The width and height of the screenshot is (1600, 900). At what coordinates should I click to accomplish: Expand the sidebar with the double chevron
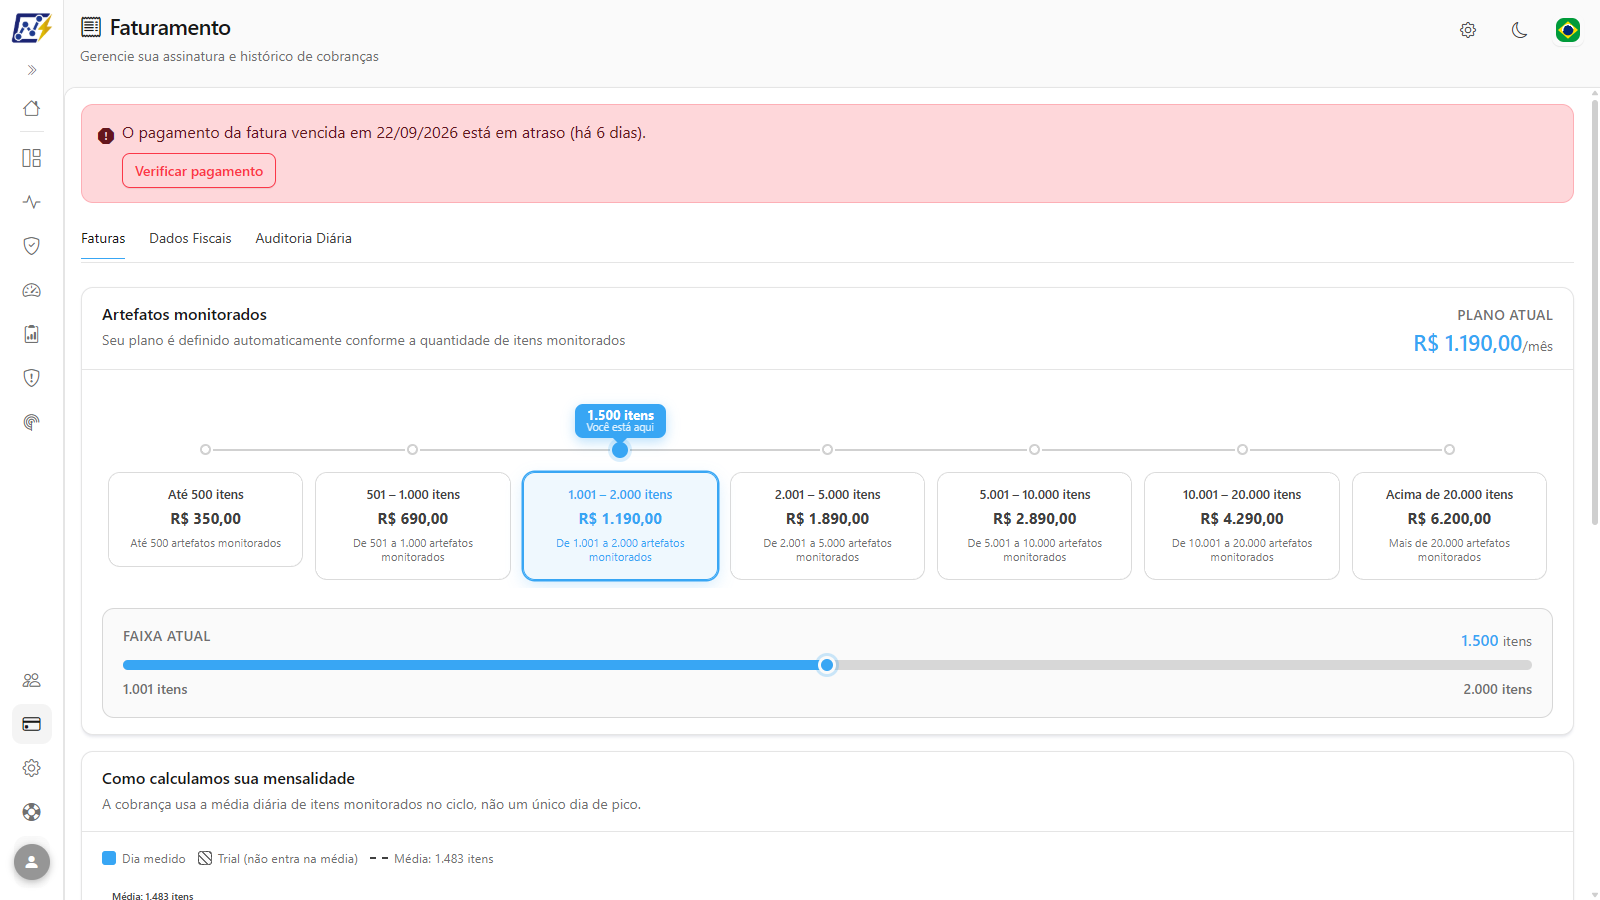pos(32,70)
